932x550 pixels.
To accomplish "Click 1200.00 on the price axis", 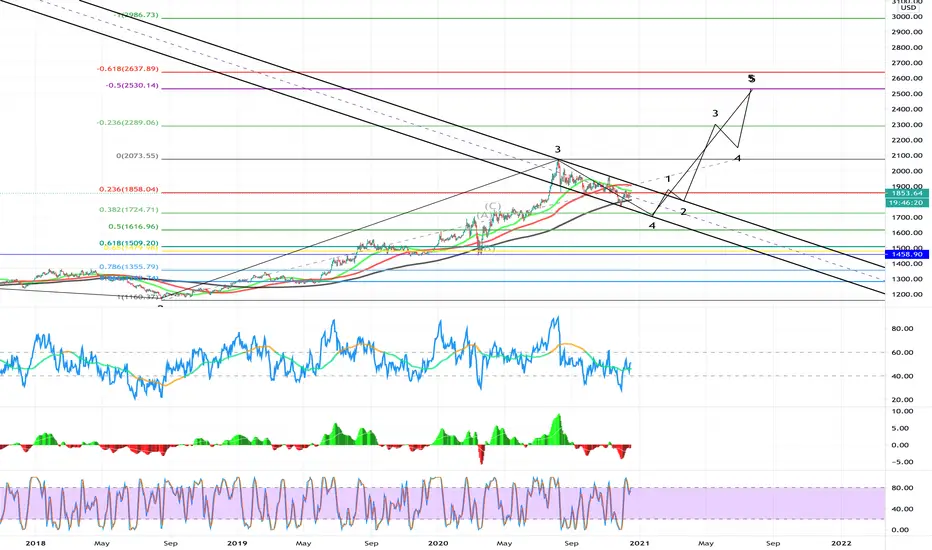I will tap(907, 295).
